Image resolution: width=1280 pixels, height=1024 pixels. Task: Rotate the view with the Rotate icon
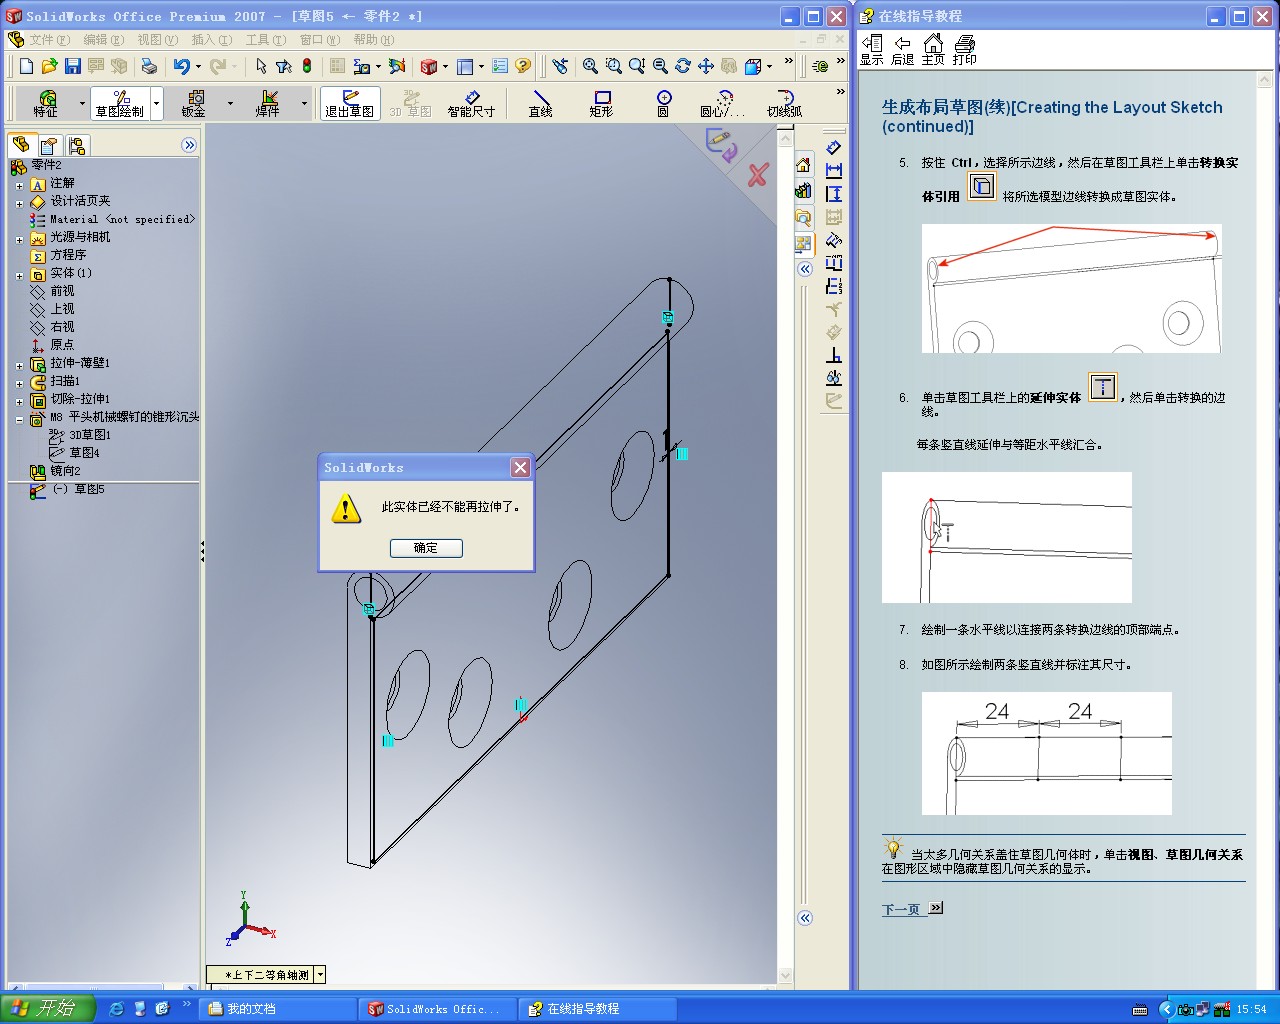[x=683, y=66]
